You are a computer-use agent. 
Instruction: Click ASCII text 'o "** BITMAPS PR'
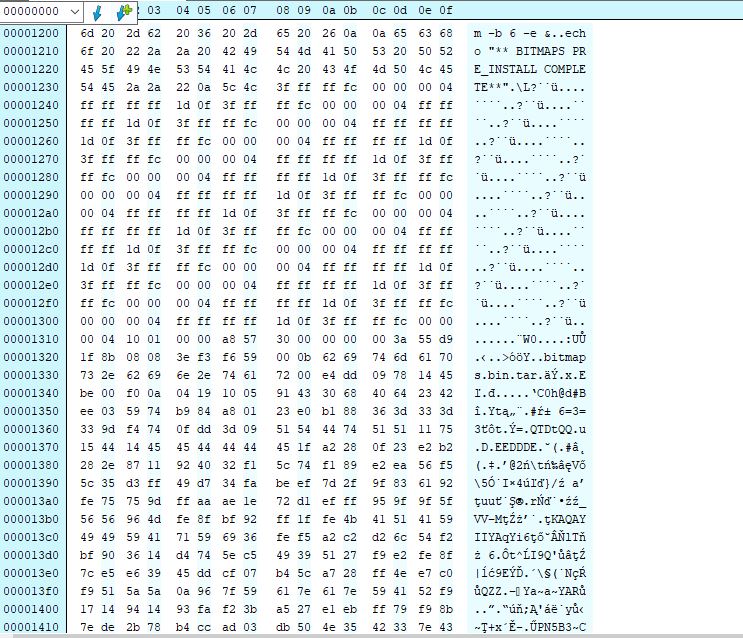[530, 51]
